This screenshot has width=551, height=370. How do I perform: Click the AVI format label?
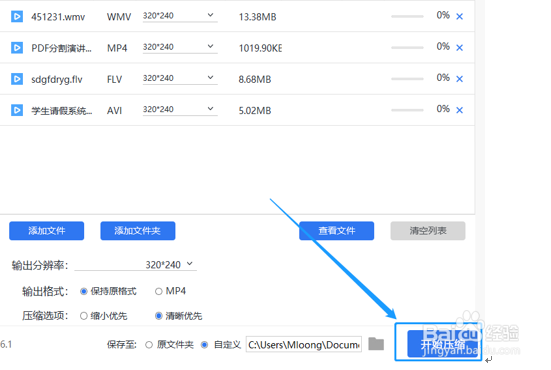pyautogui.click(x=115, y=111)
